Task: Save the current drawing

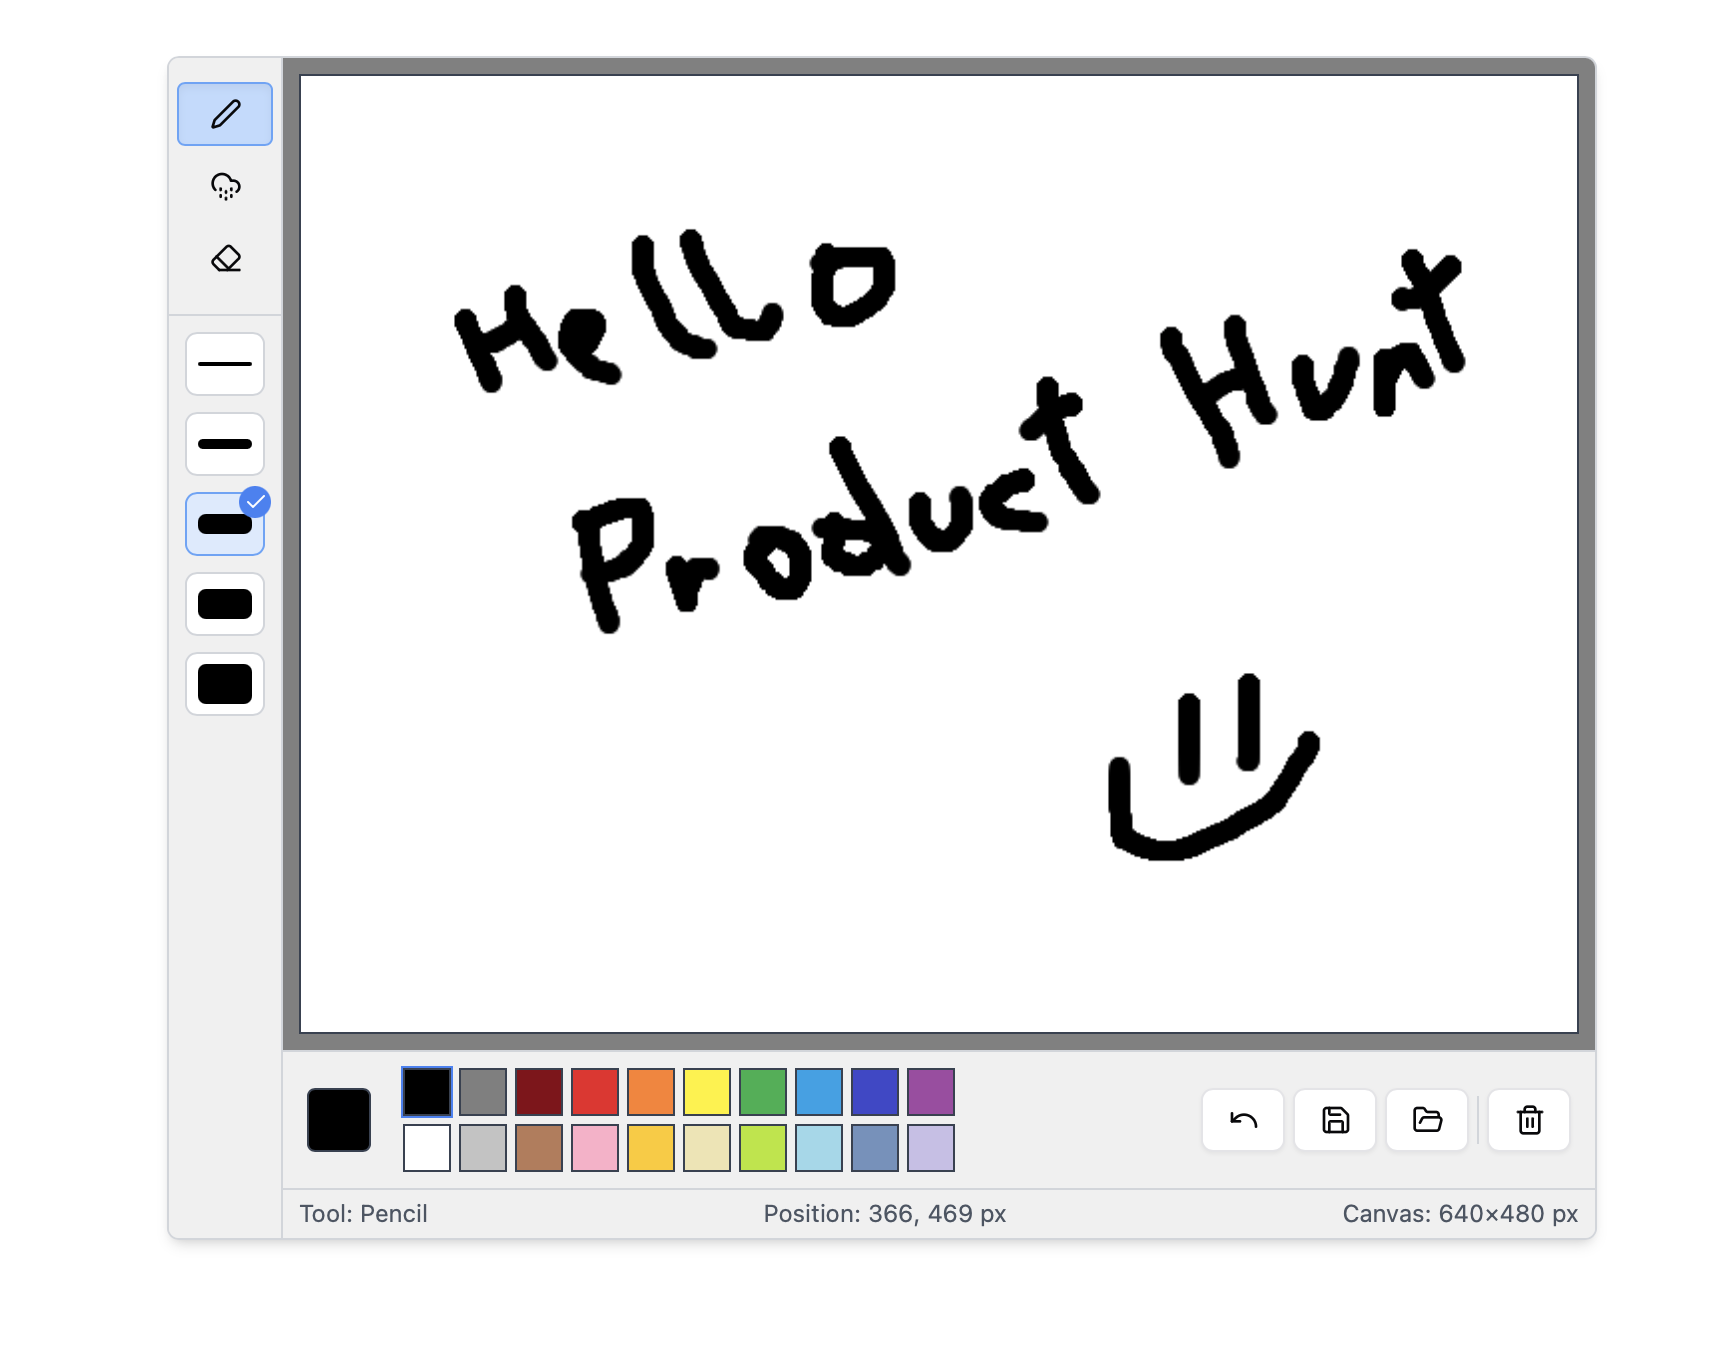Action: click(x=1334, y=1120)
